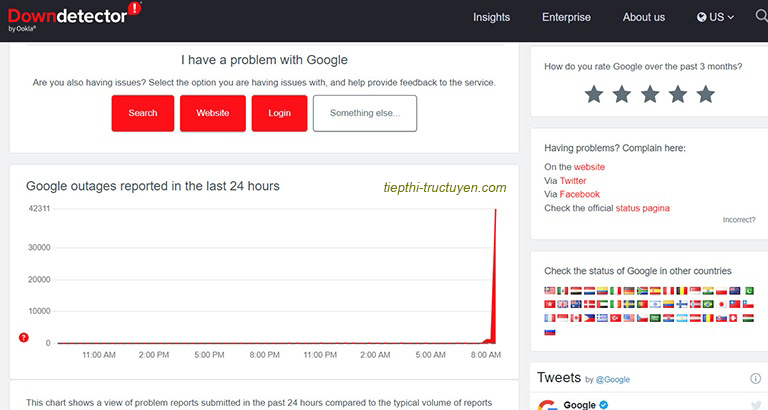Select the Japan flag
Viewport: 768px width, 410px height.
point(721,304)
